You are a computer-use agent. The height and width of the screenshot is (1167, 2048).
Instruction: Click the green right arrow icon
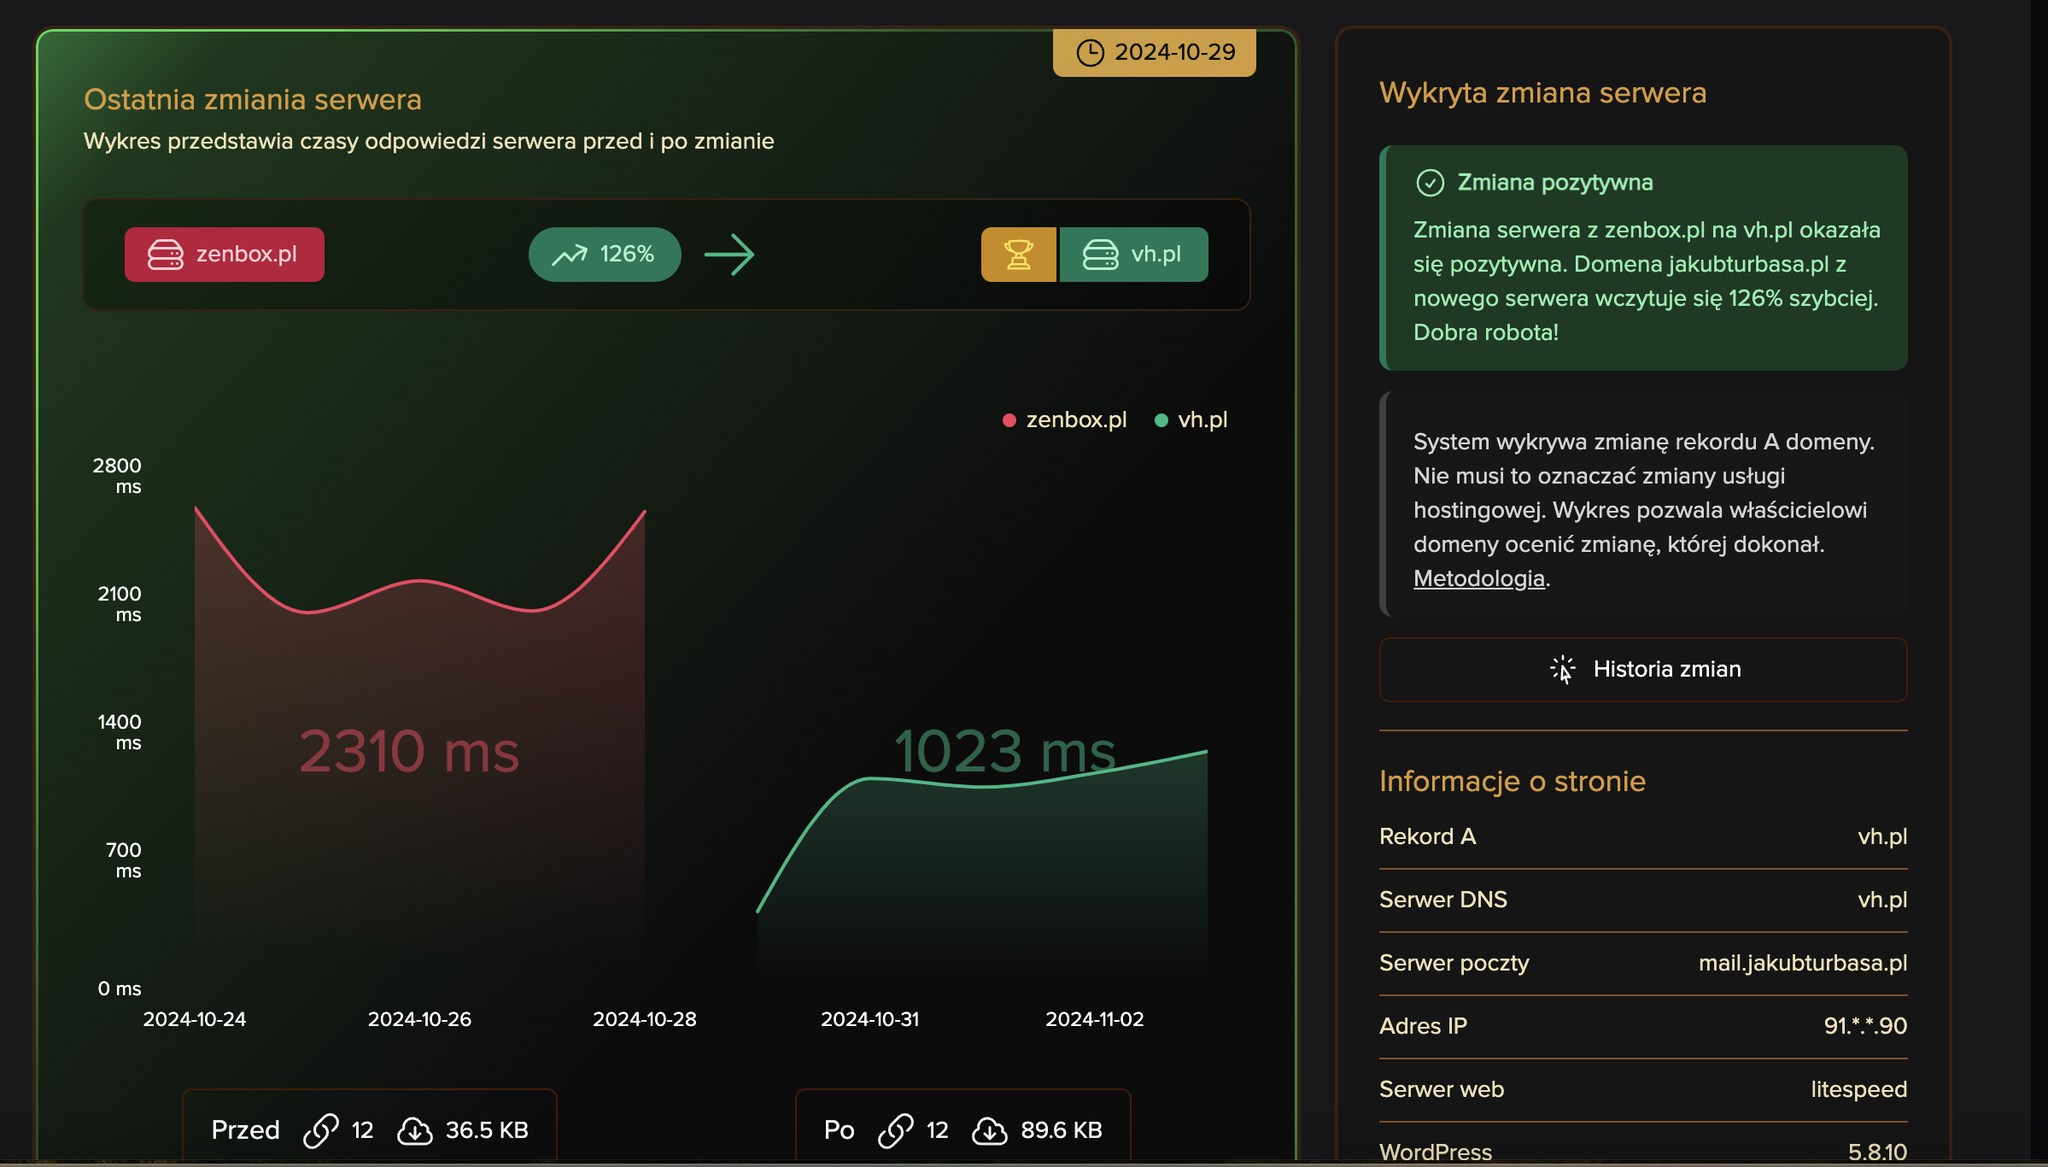[729, 255]
